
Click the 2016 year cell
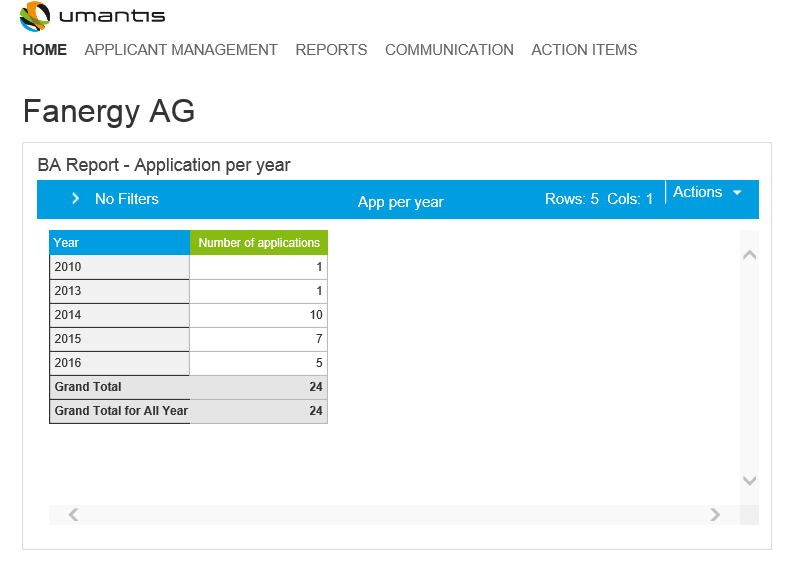(x=119, y=363)
